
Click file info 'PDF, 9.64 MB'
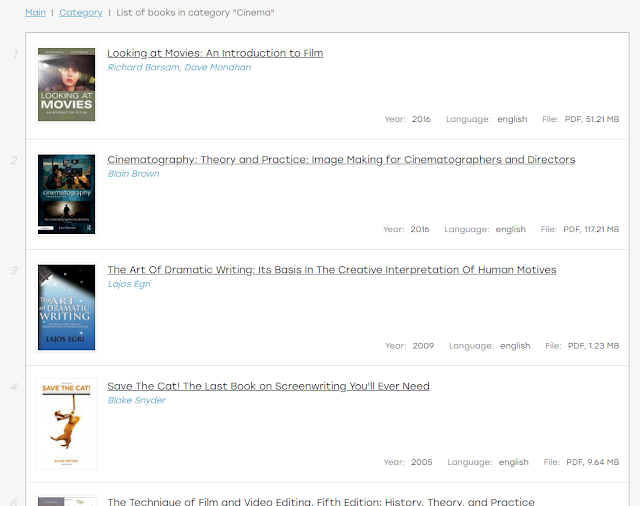(593, 462)
